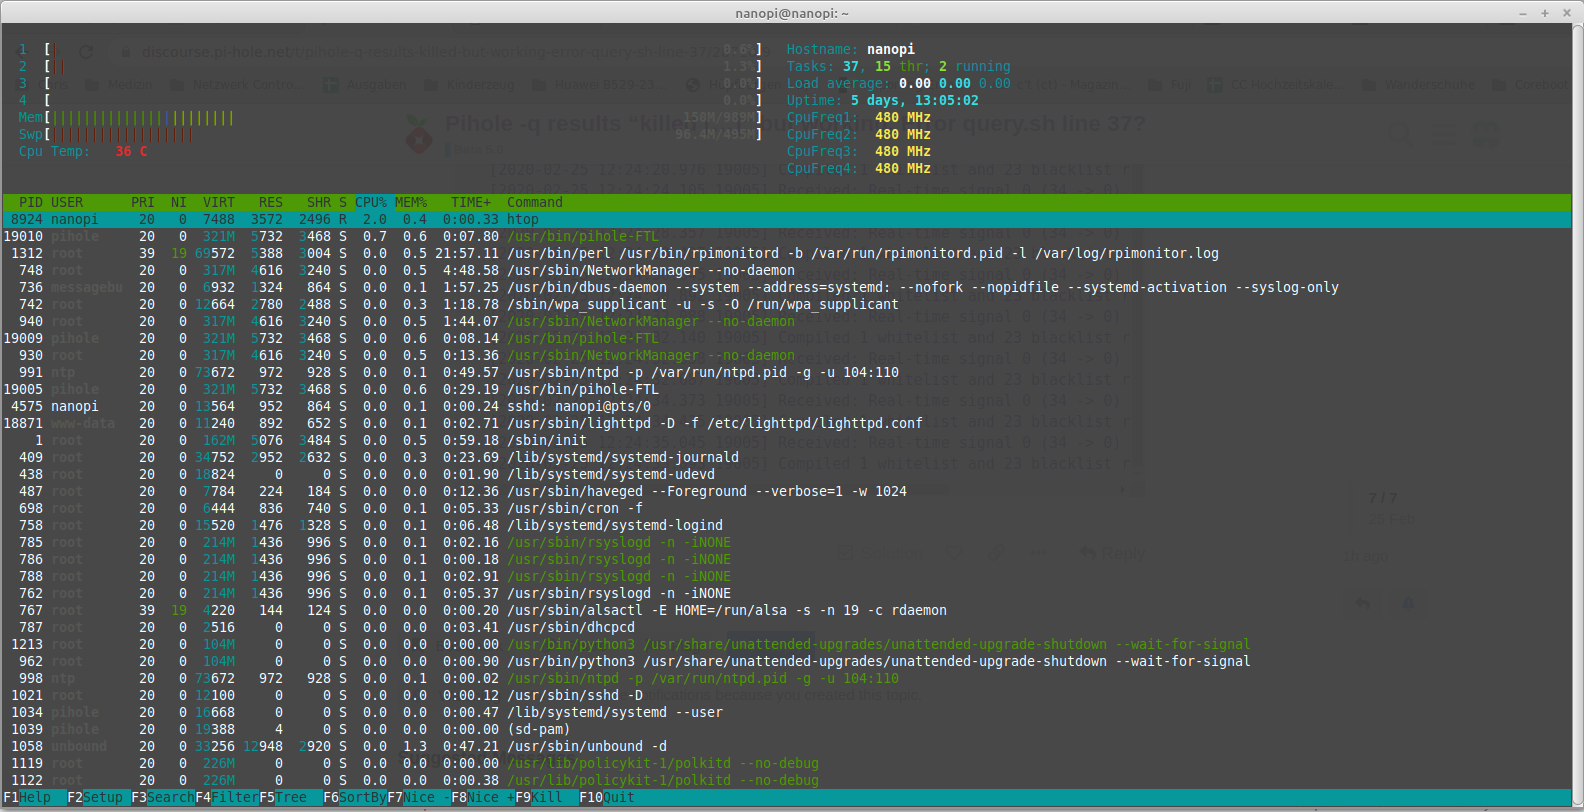This screenshot has height=812, width=1584.
Task: Click the terminal vertical scrollbar
Action: [x=1578, y=415]
